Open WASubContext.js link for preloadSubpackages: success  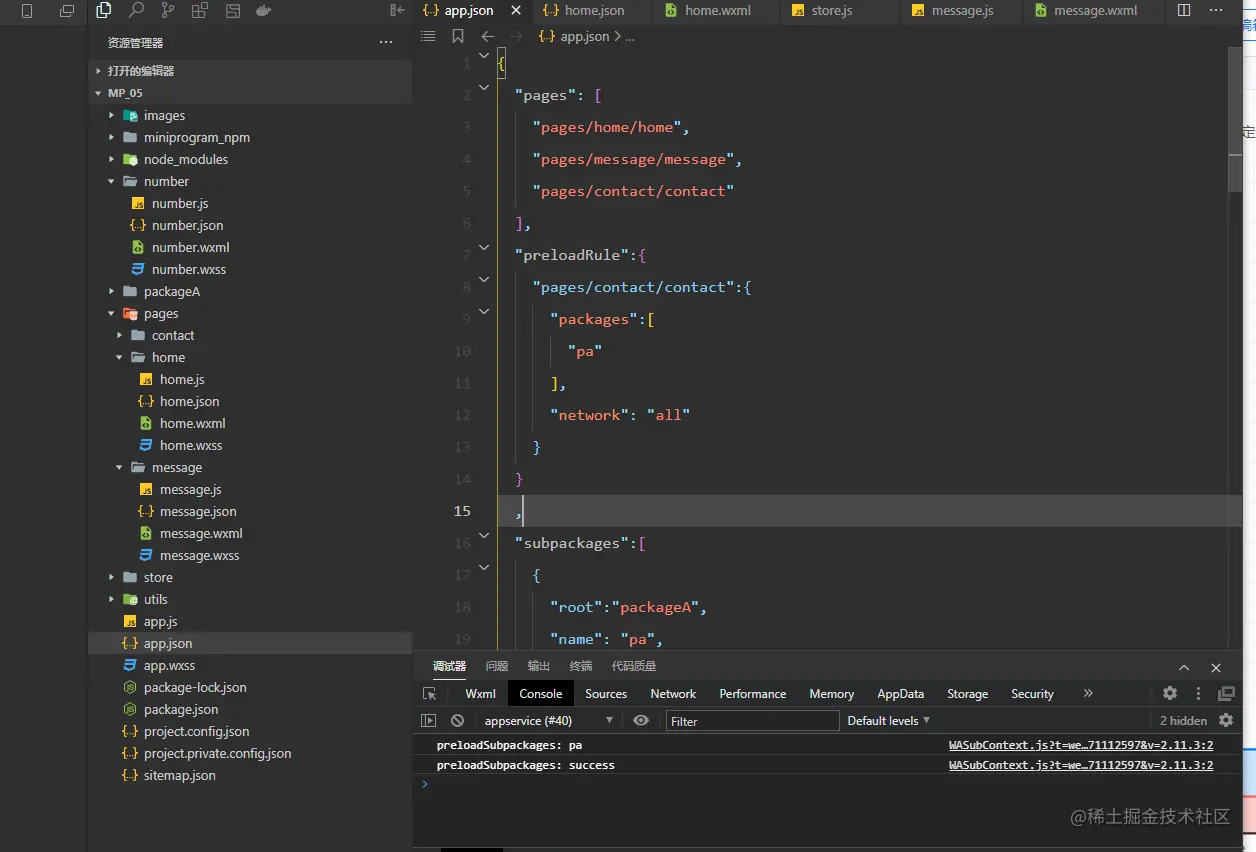click(x=1081, y=765)
